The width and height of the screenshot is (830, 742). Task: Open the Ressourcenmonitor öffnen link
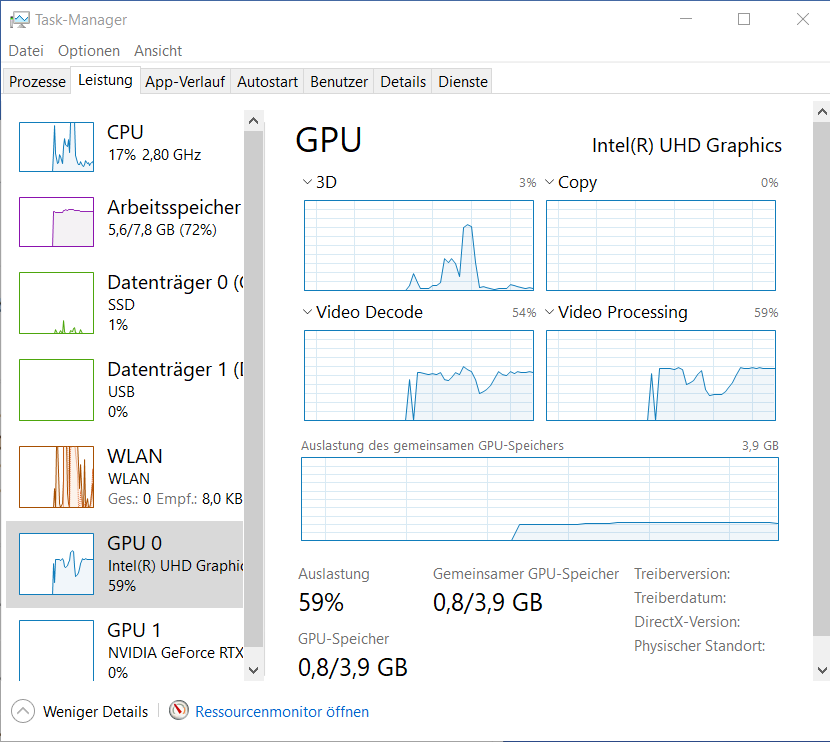coord(282,712)
